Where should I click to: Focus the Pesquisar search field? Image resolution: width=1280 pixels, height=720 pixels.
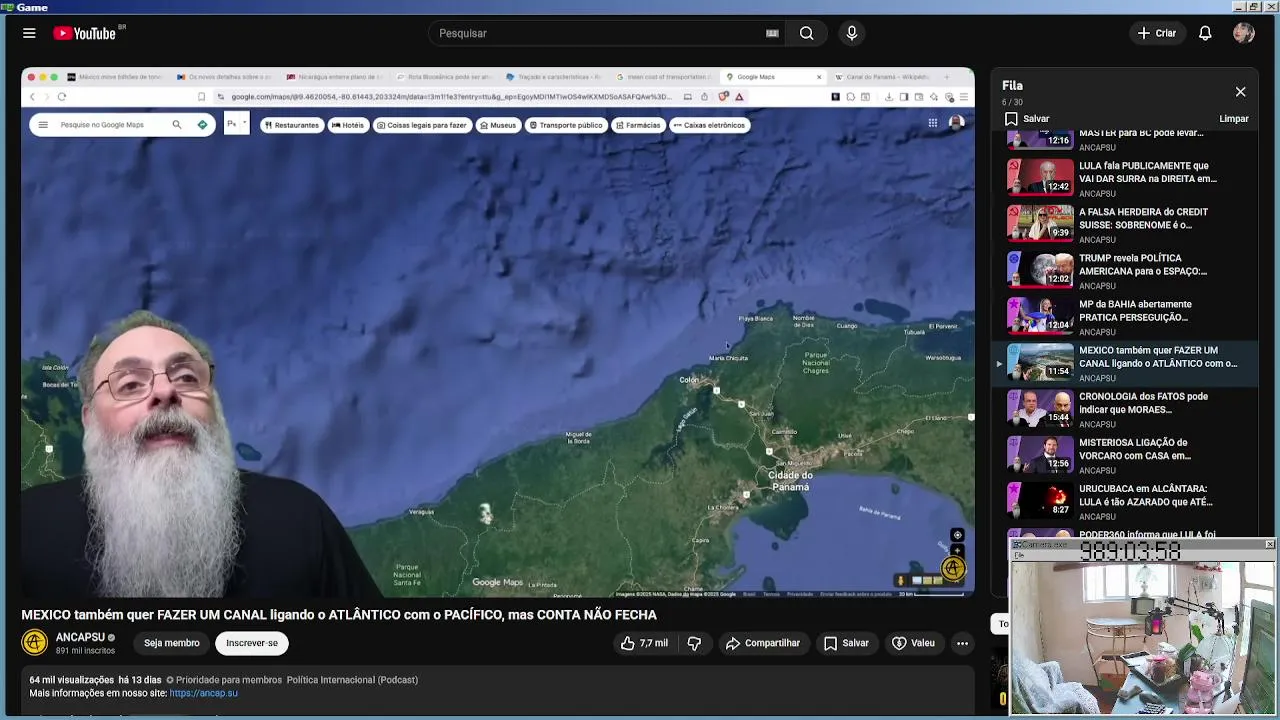tap(600, 33)
